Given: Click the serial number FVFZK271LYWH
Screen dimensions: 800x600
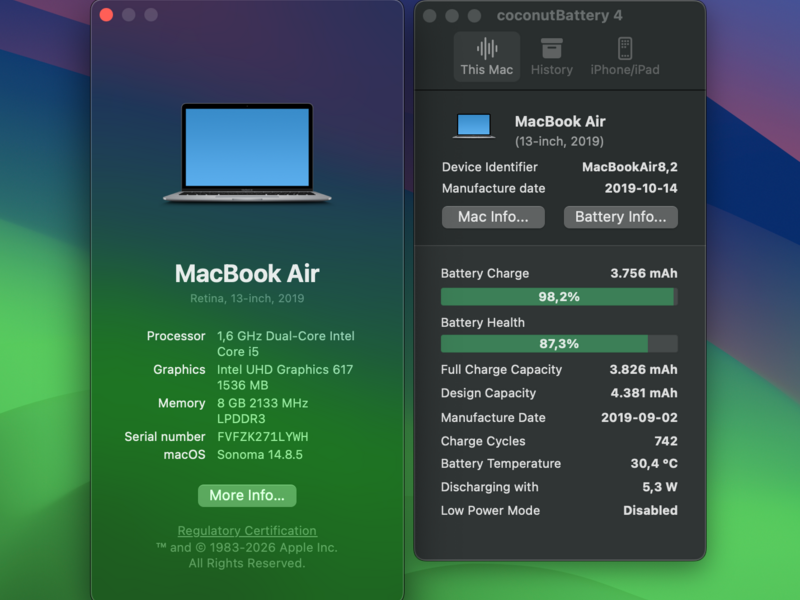Looking at the screenshot, I should point(263,437).
